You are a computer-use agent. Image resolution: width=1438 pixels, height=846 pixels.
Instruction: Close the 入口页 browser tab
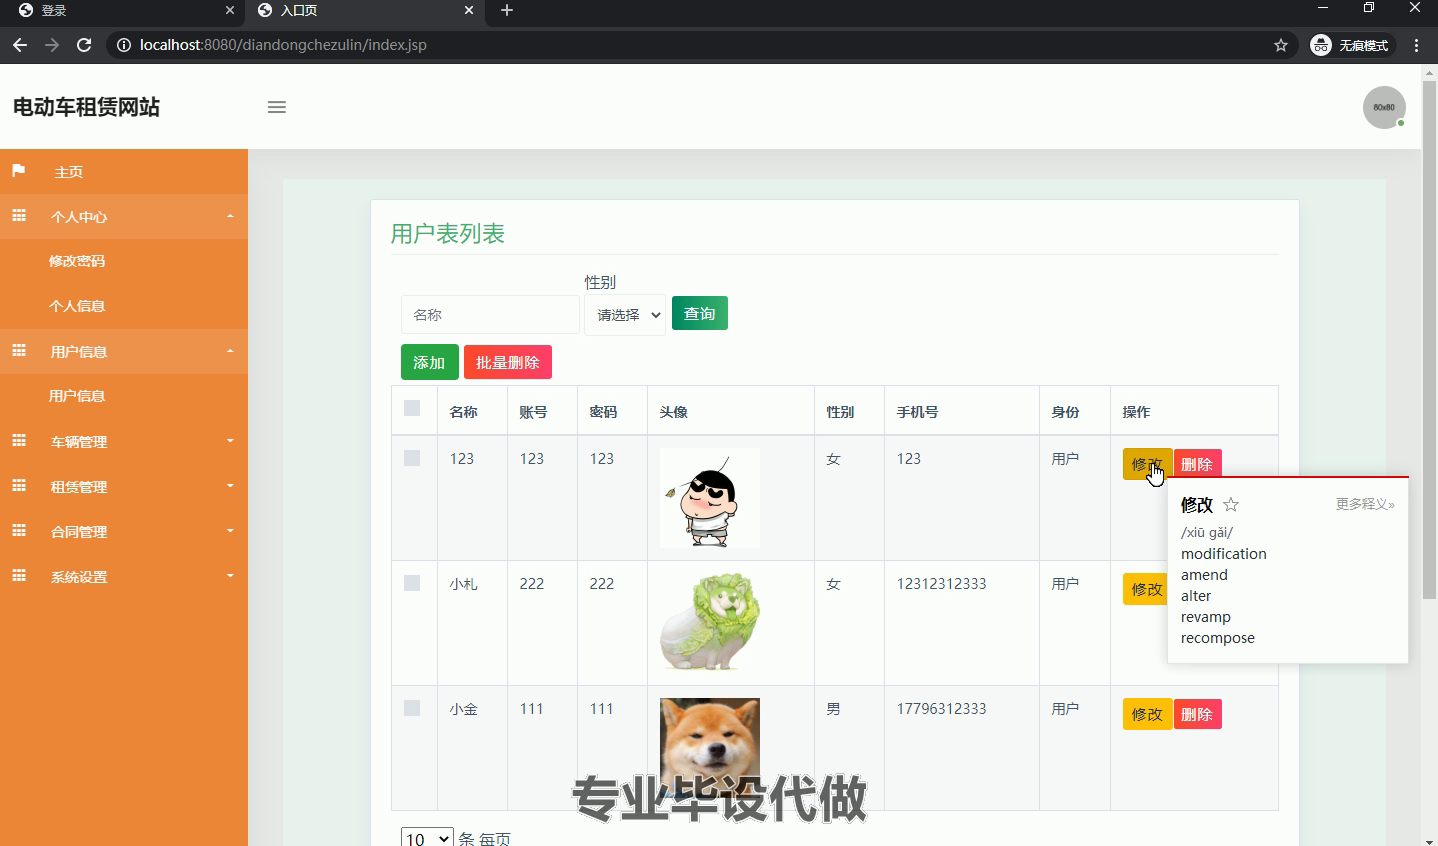469,10
